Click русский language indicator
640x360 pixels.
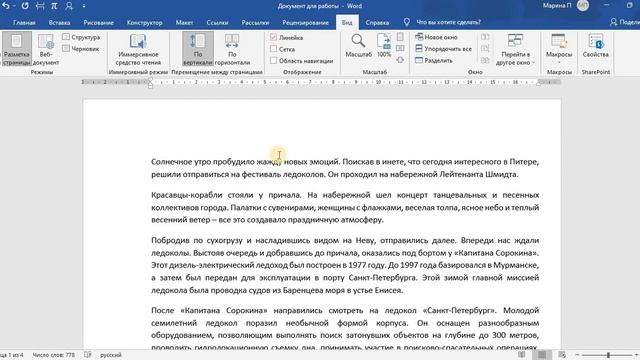click(x=111, y=355)
